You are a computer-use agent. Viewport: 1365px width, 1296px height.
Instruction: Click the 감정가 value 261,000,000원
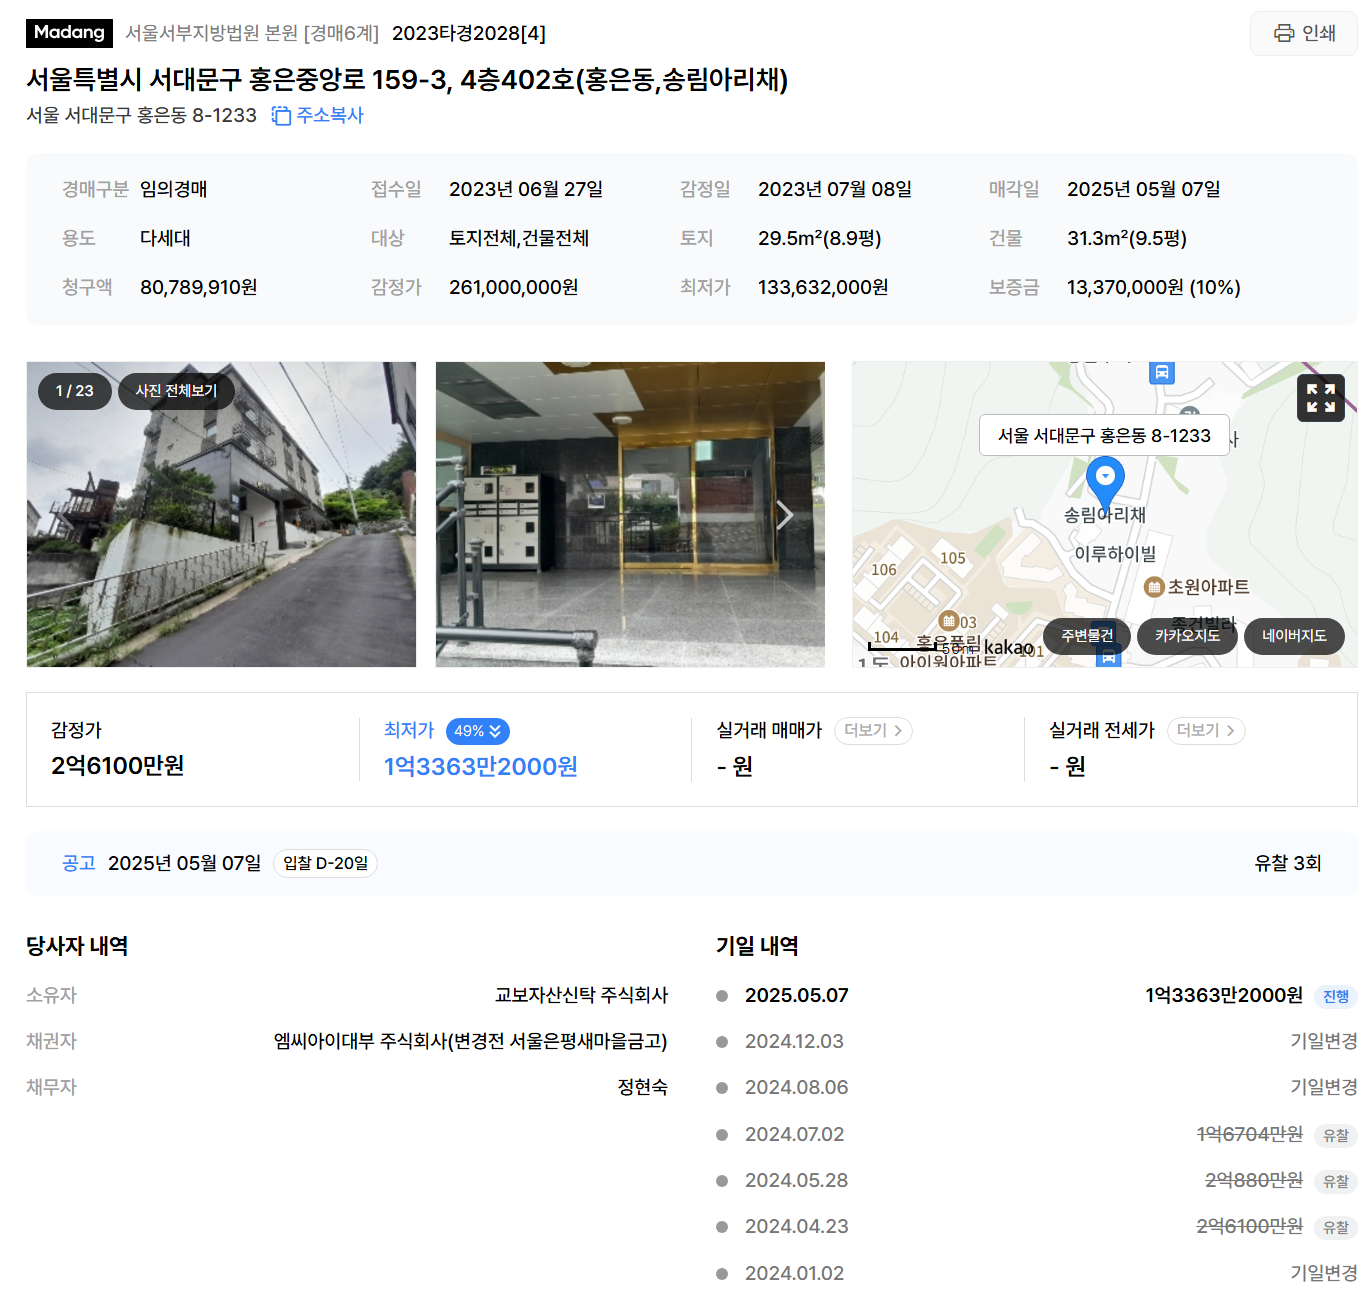tap(513, 287)
